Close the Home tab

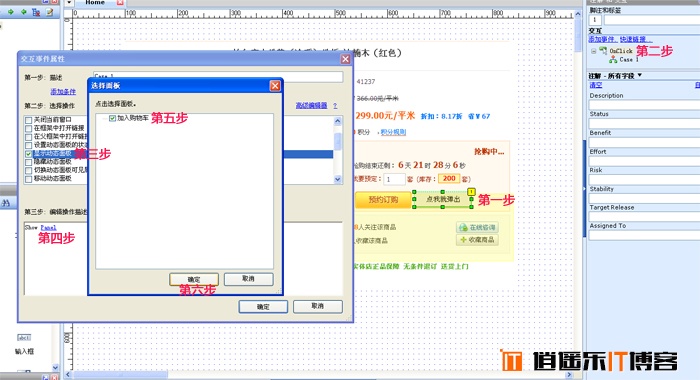click(120, 3)
